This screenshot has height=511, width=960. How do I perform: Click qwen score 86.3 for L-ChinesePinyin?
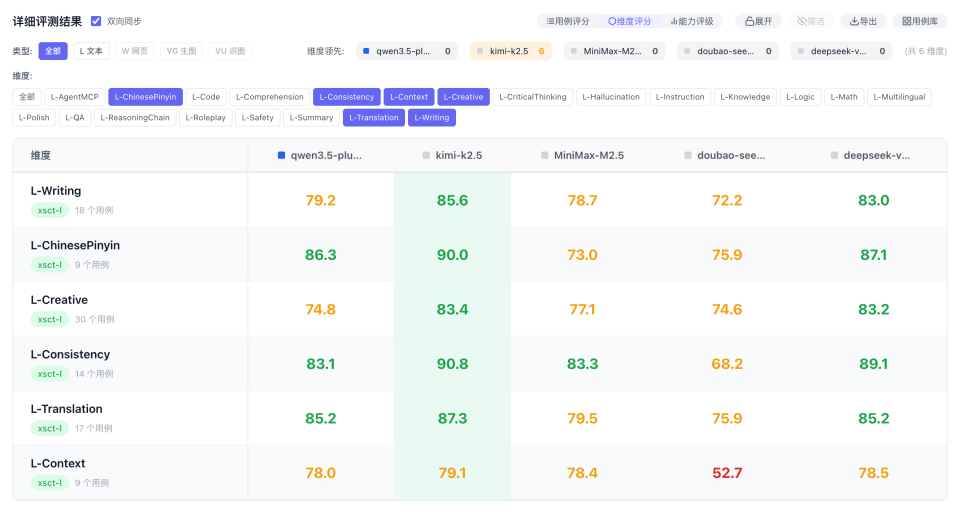click(321, 255)
